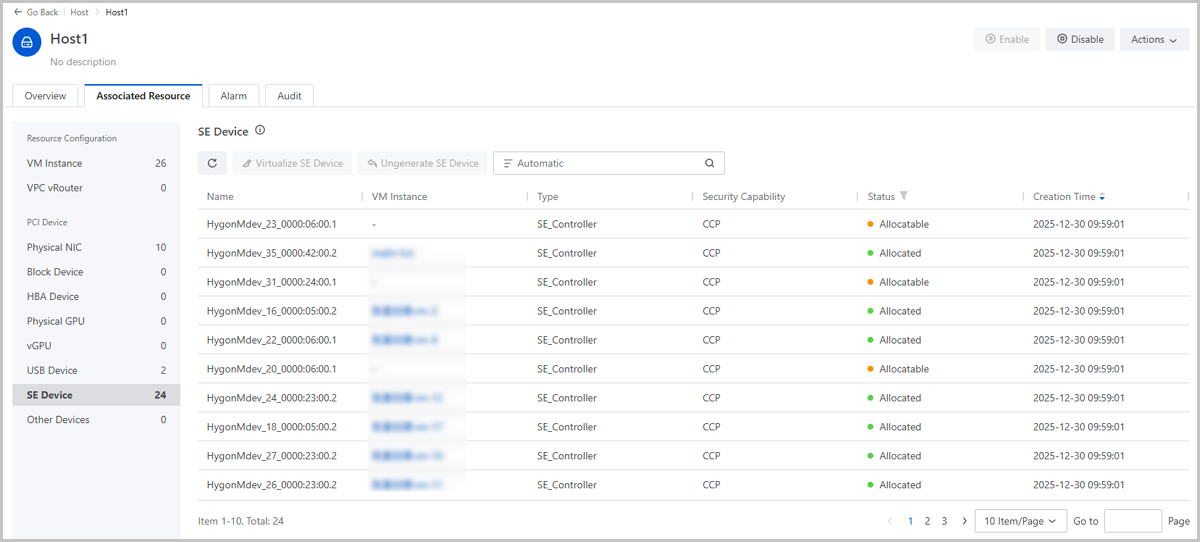Click the Status column filter icon

click(904, 196)
